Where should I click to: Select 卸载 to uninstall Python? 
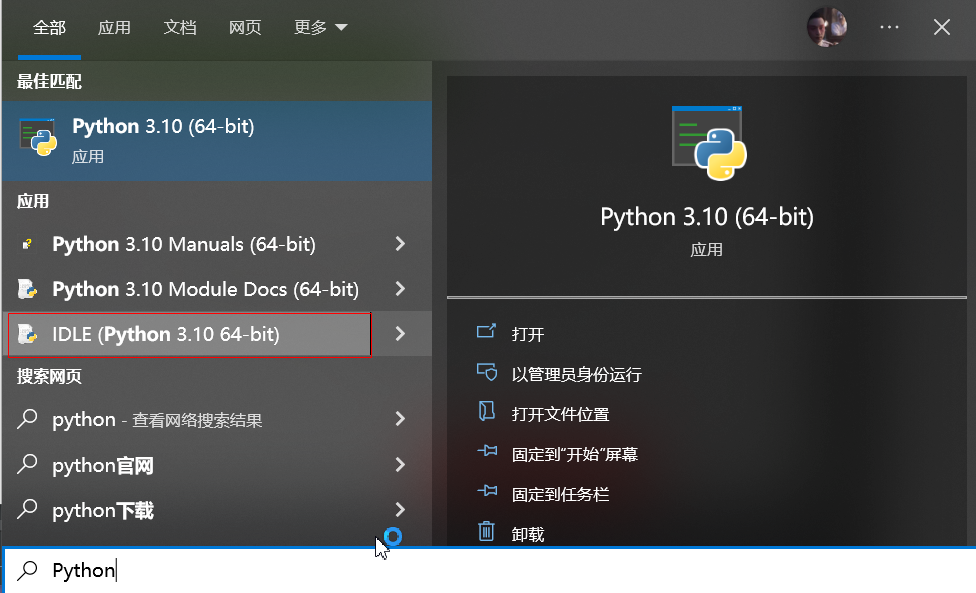click(x=527, y=535)
